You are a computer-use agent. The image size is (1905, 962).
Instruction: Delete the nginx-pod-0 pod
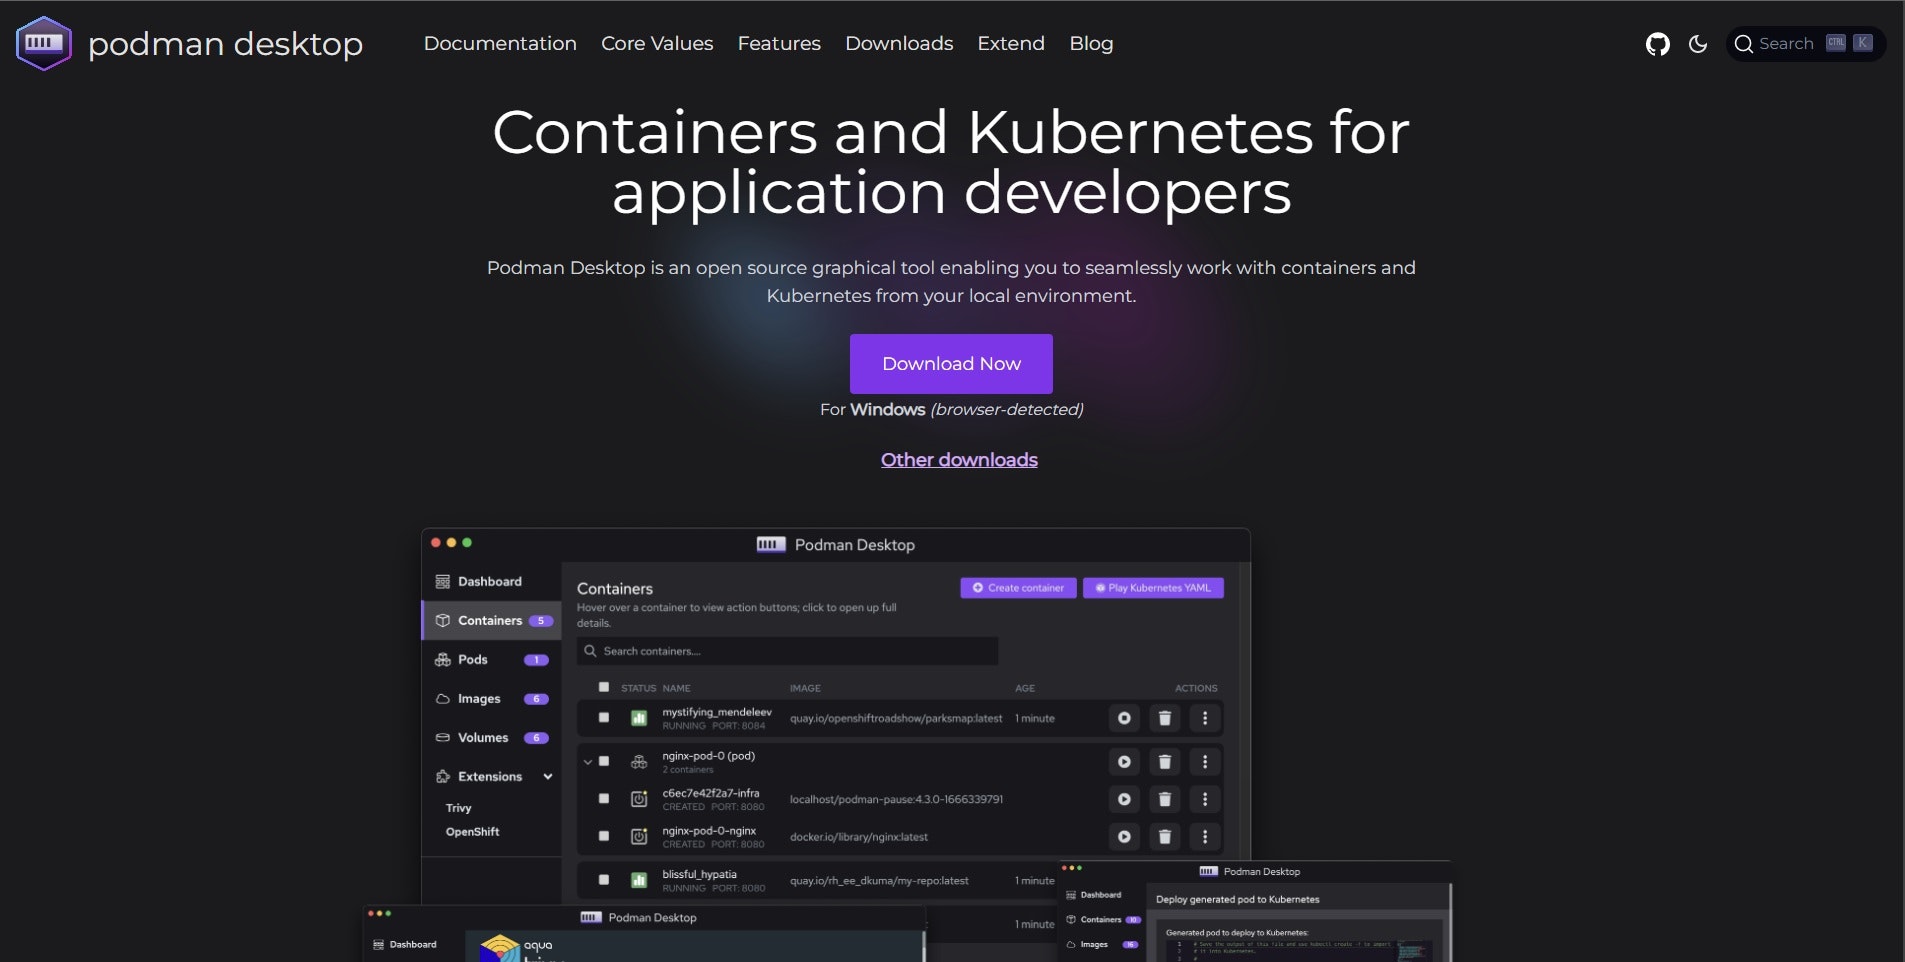coord(1165,762)
